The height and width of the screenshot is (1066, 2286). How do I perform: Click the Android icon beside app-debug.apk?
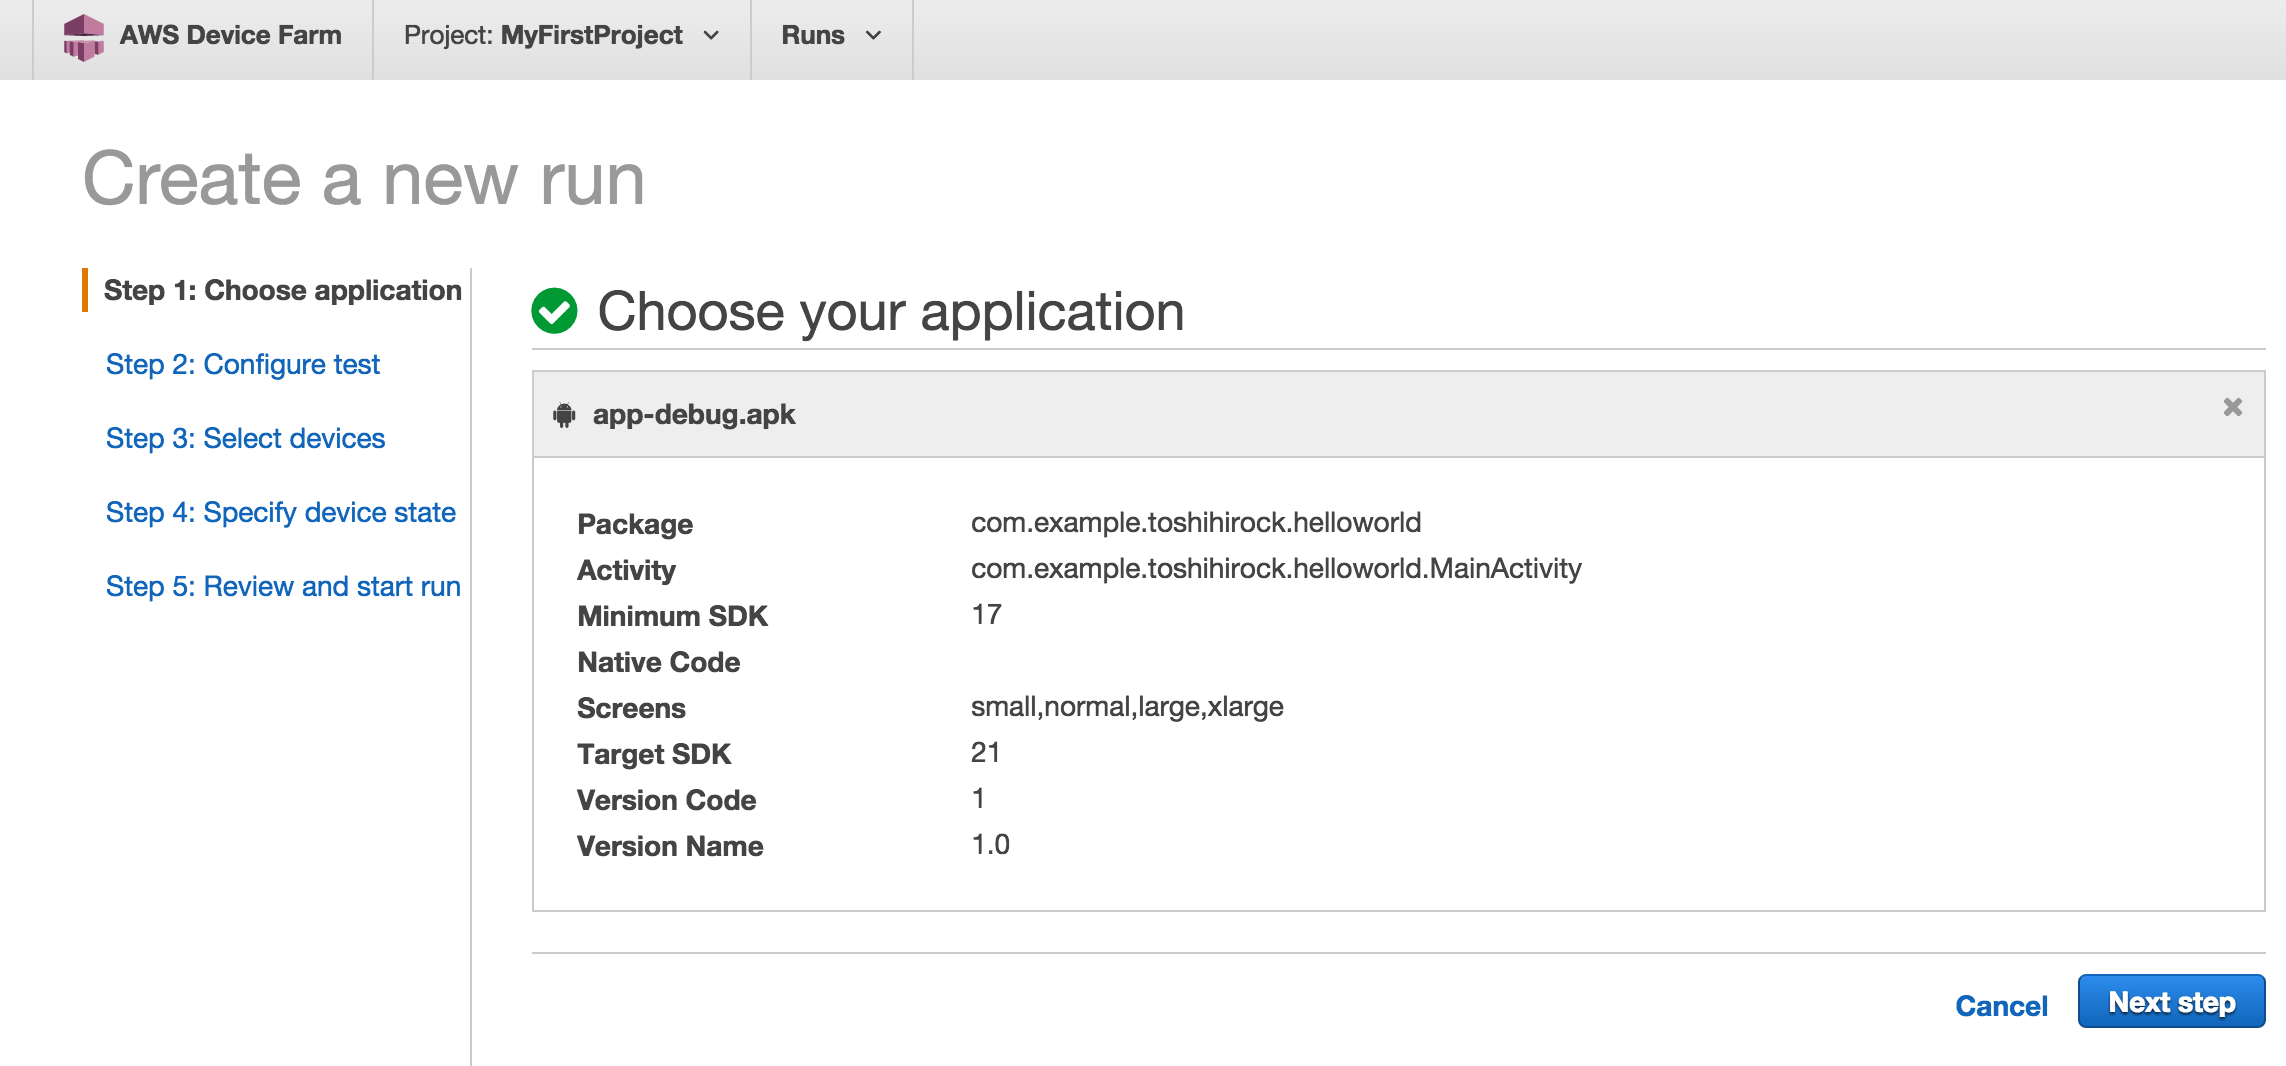(564, 414)
